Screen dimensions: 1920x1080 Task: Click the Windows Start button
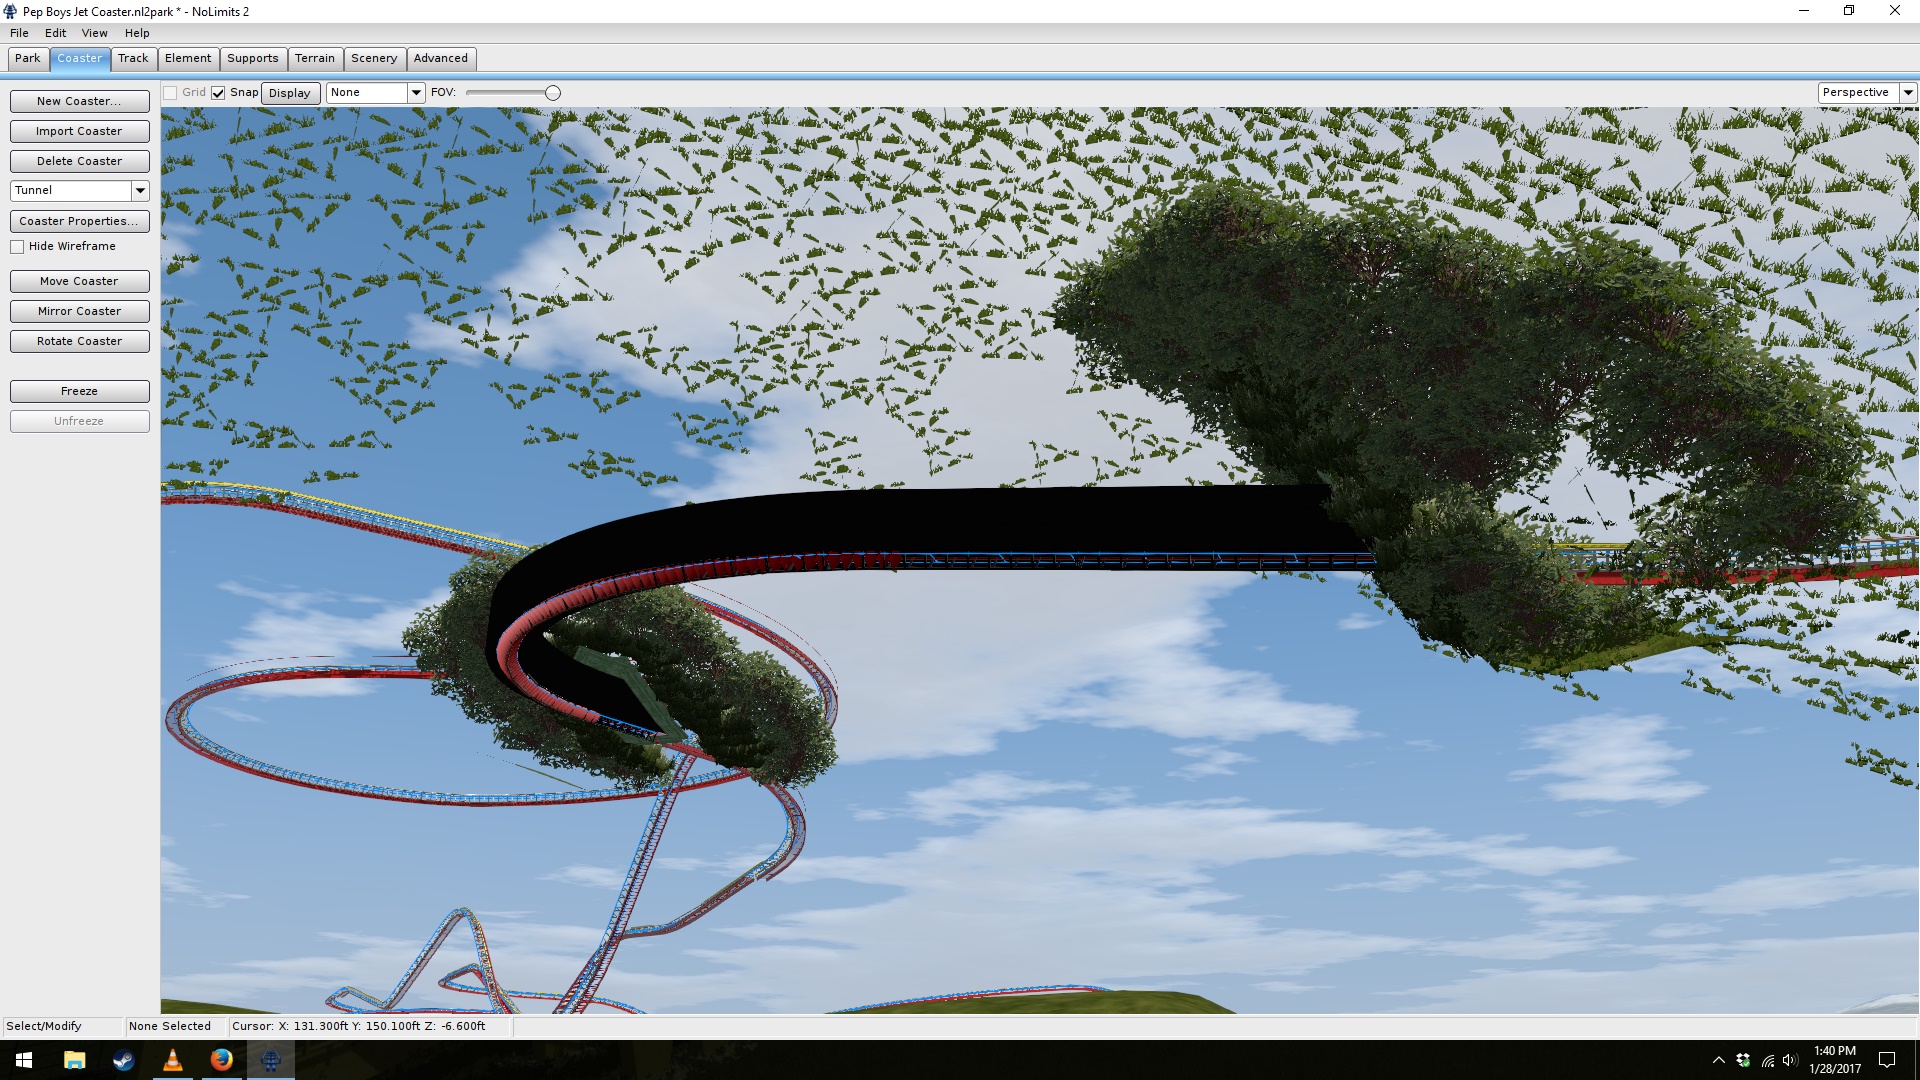(24, 1060)
